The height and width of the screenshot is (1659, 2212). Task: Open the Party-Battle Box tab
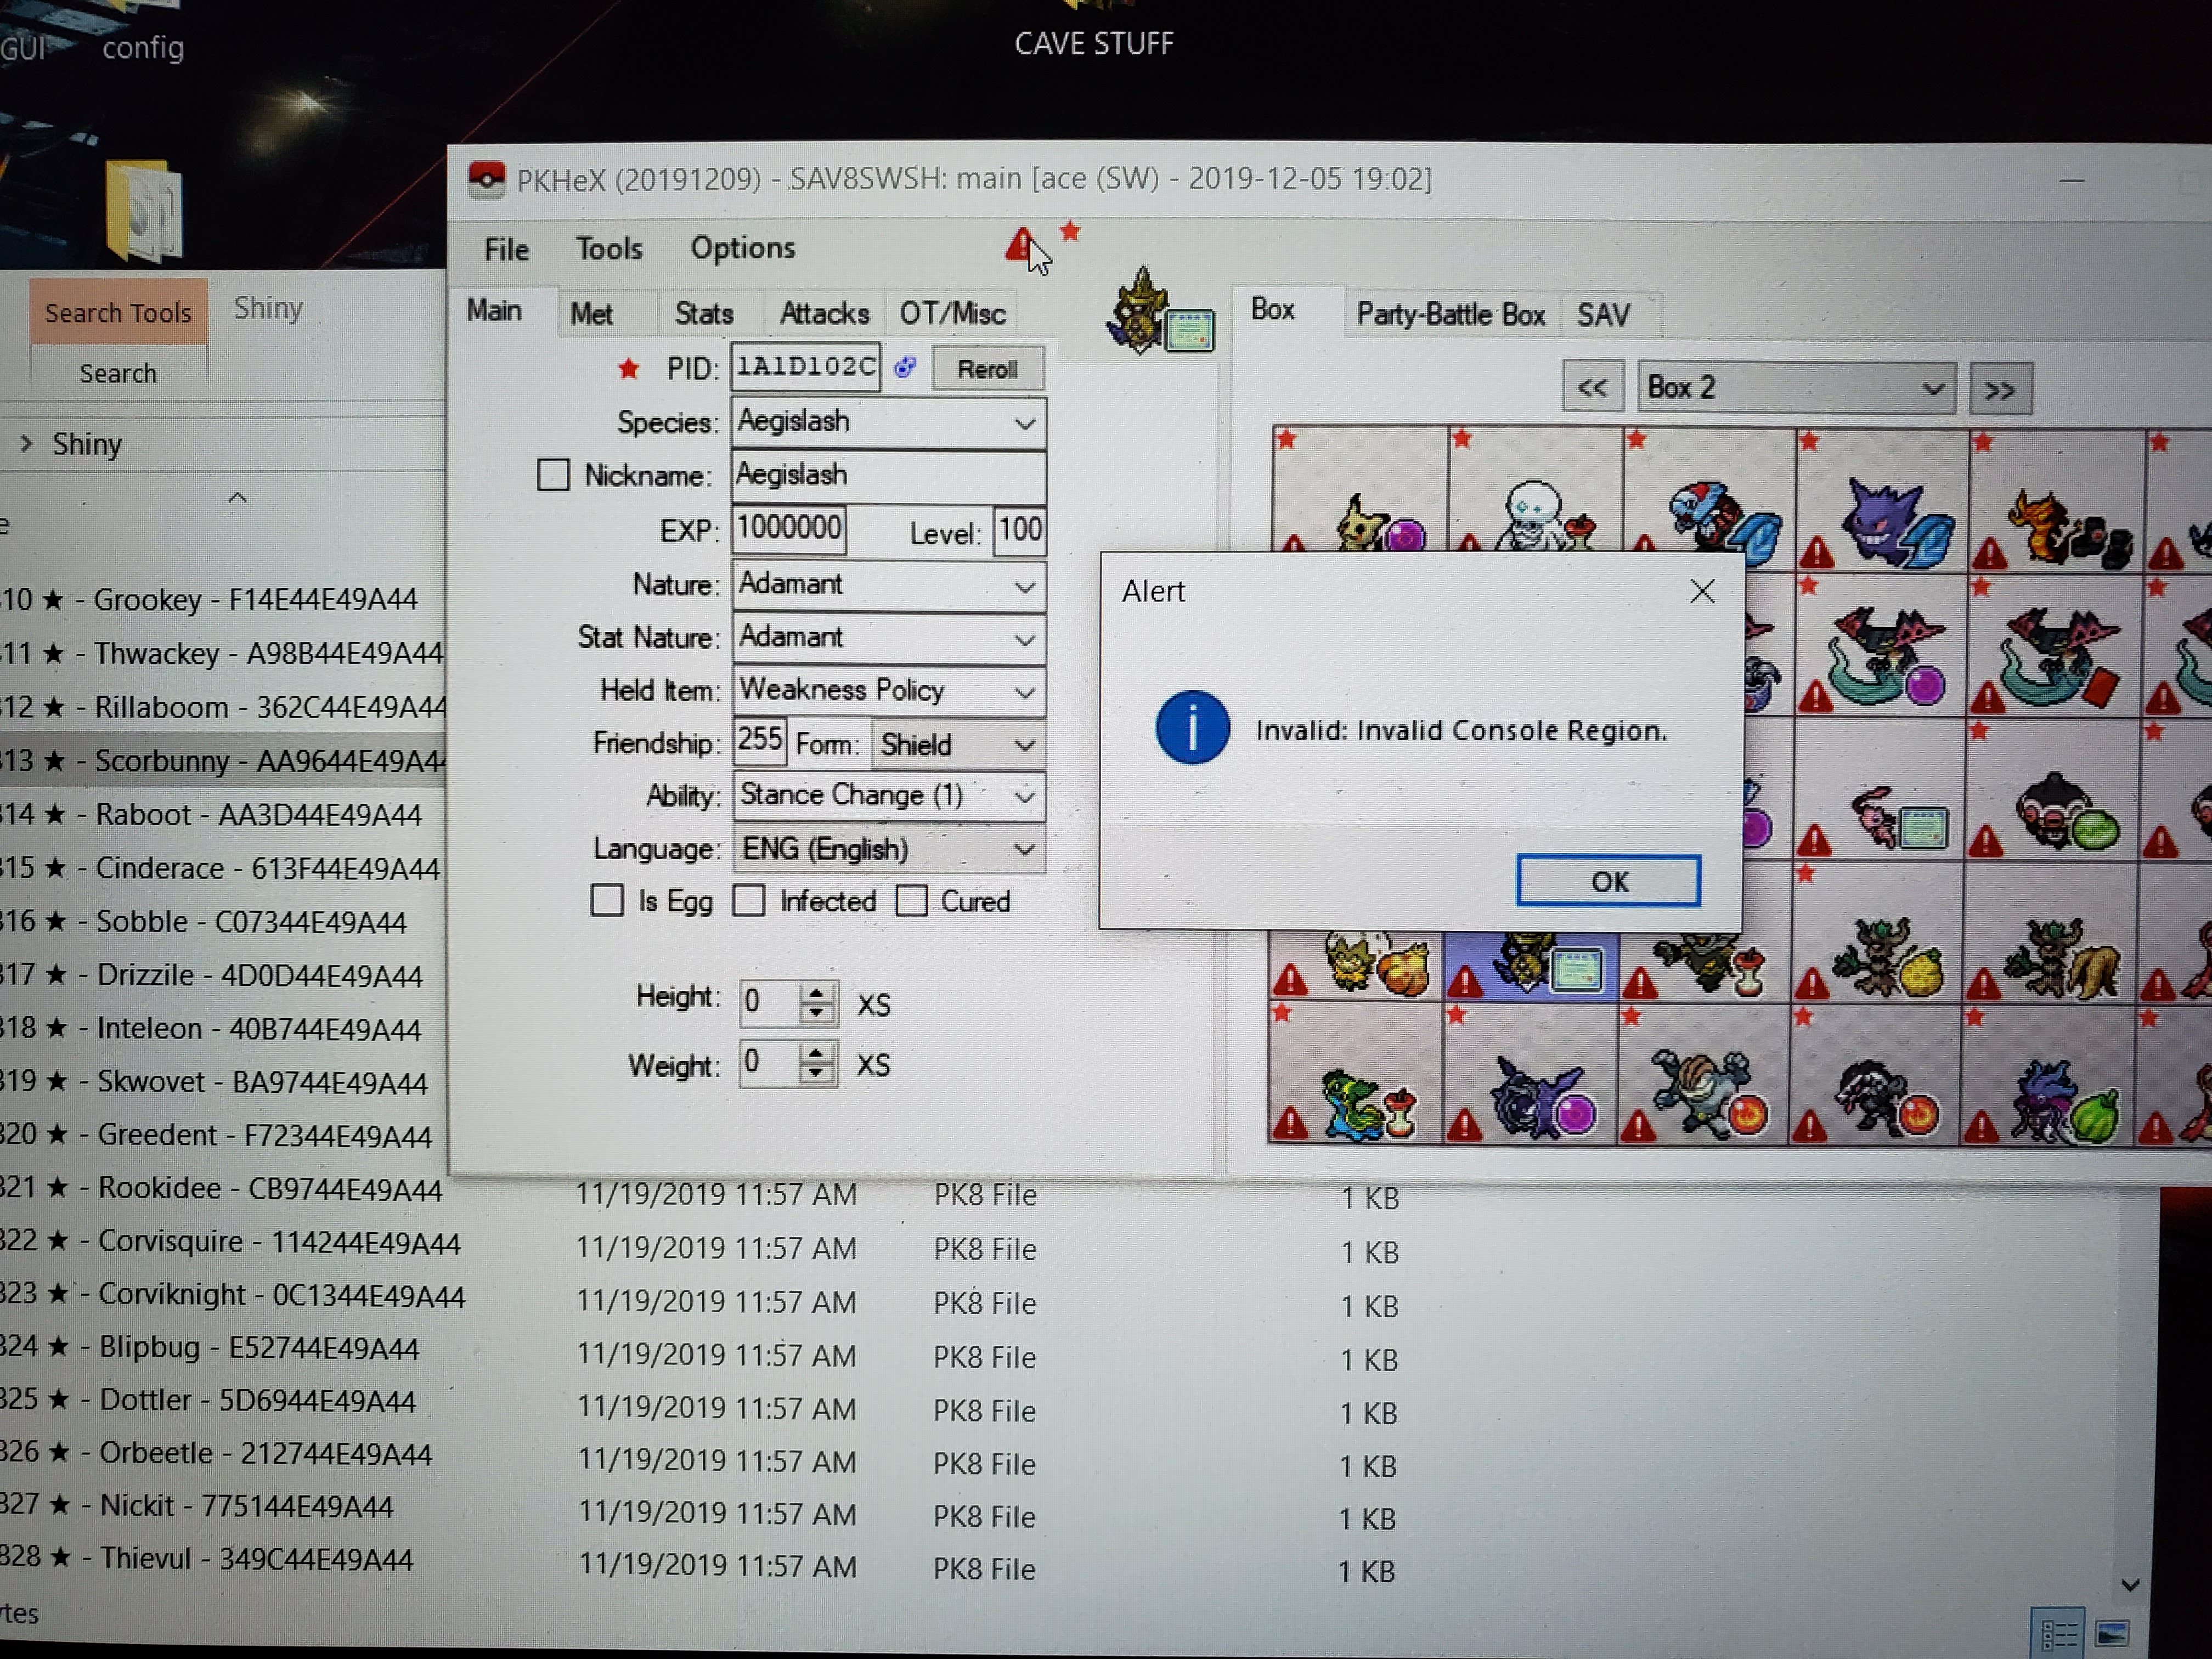coord(1450,315)
